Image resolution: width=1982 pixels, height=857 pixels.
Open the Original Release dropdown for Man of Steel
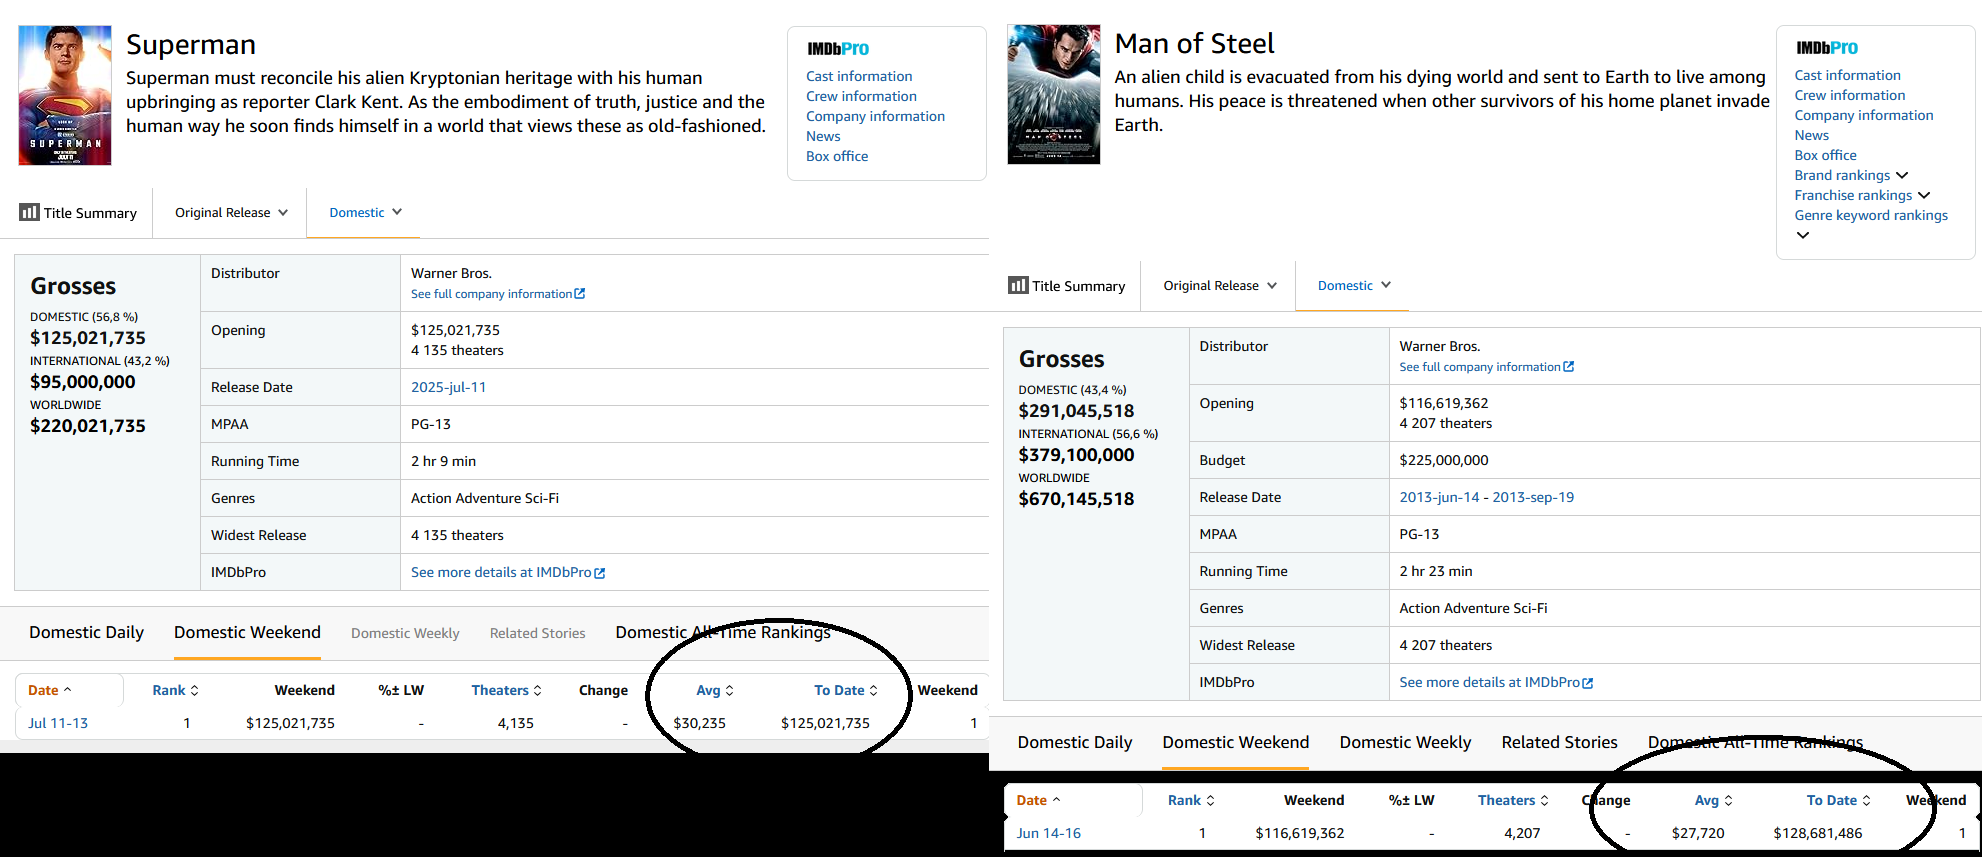coord(1220,286)
